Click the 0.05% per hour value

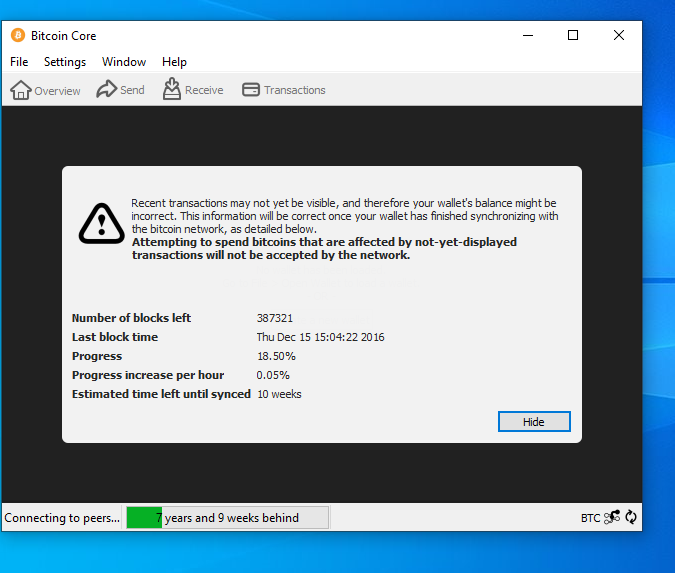click(273, 375)
